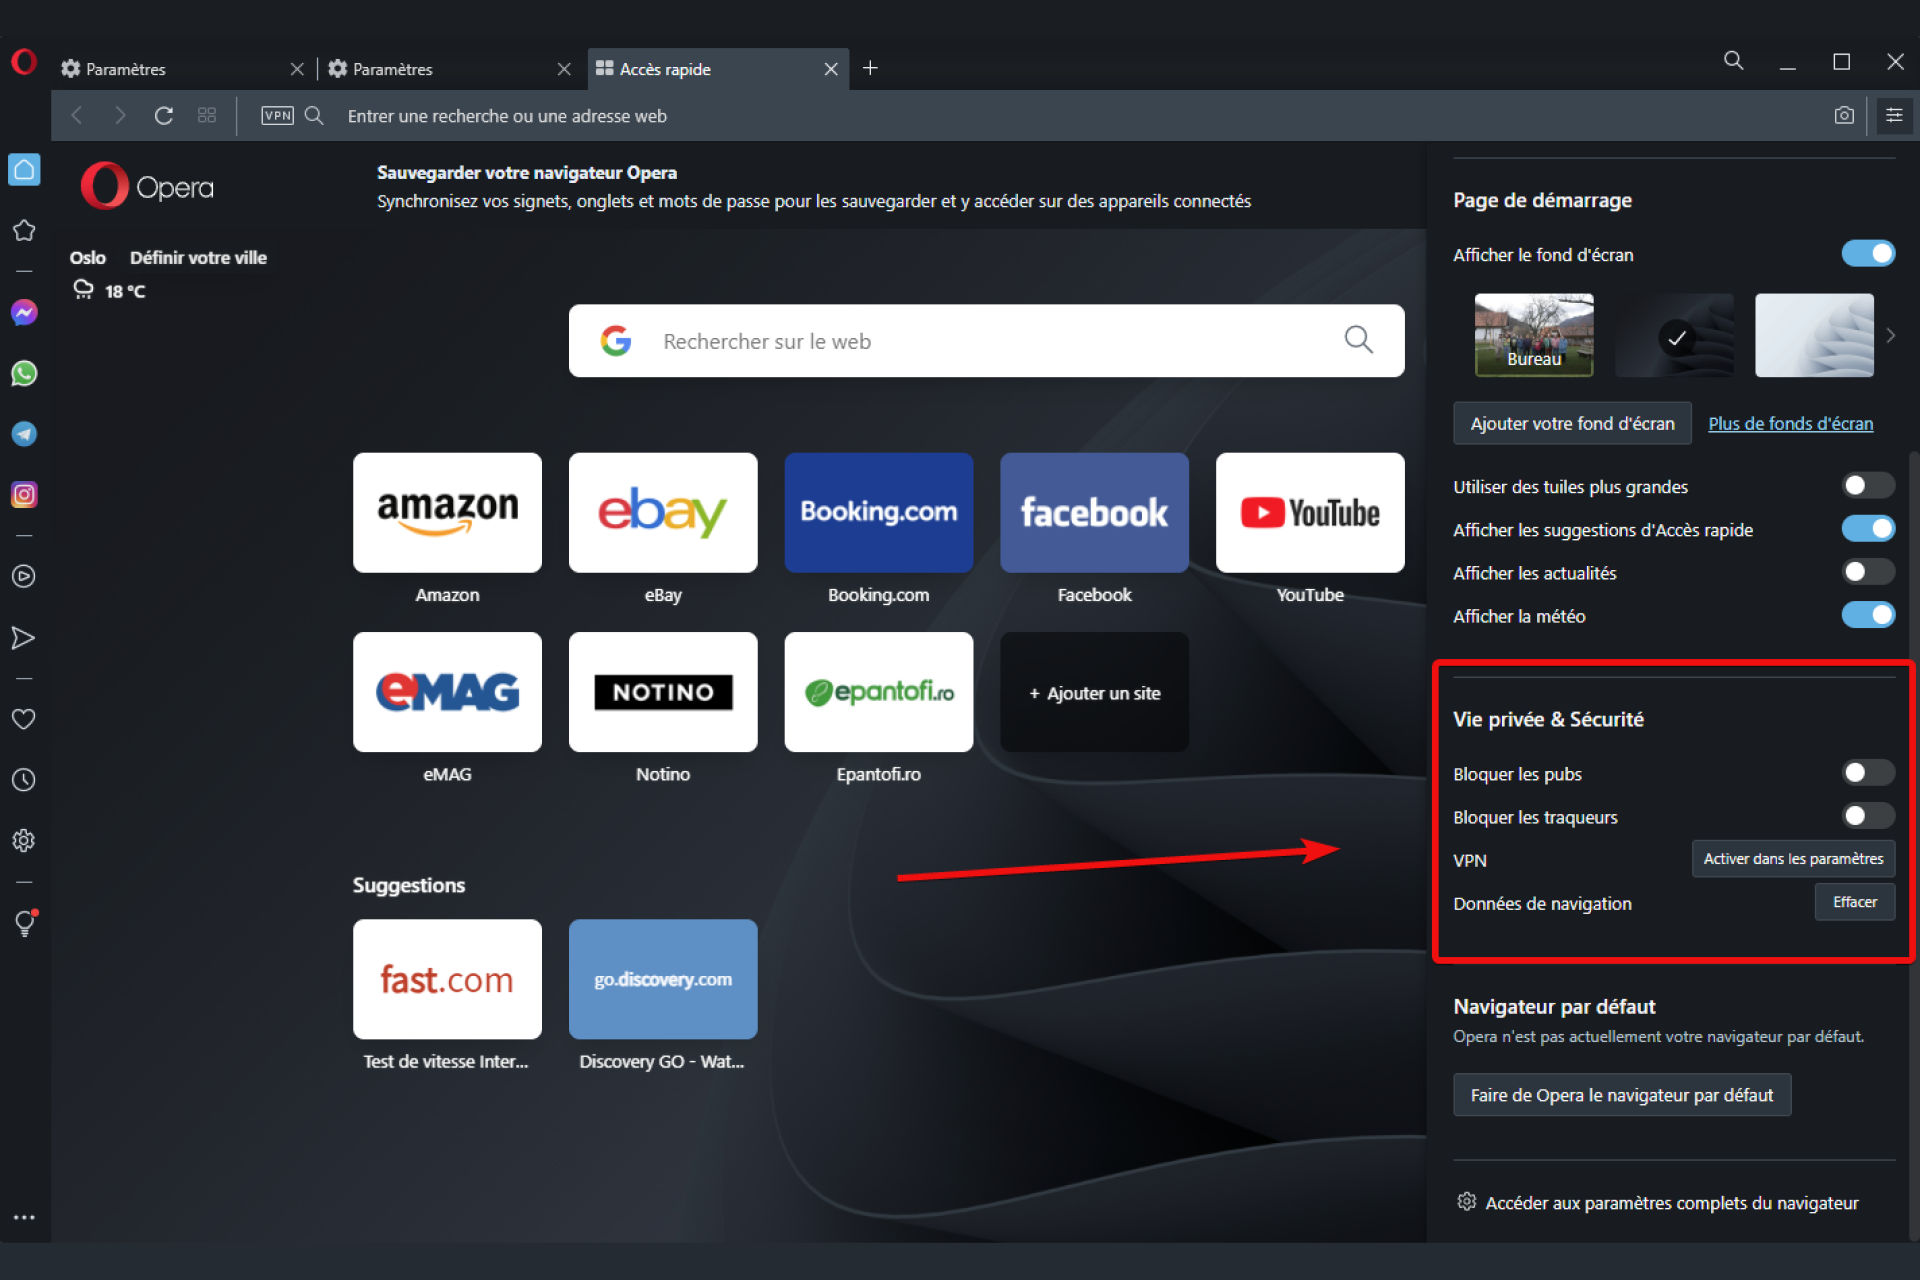1920x1280 pixels.
Task: Disable Afficher la météo
Action: click(x=1868, y=615)
